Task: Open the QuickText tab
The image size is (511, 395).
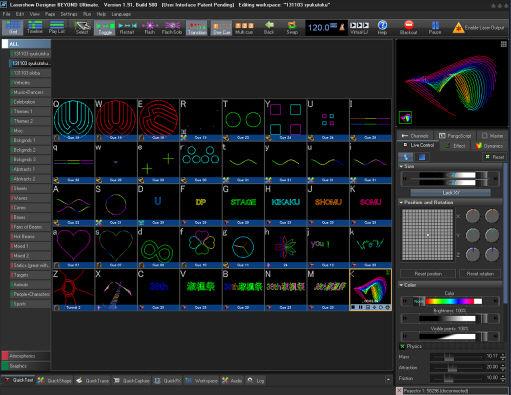Action: (19, 380)
